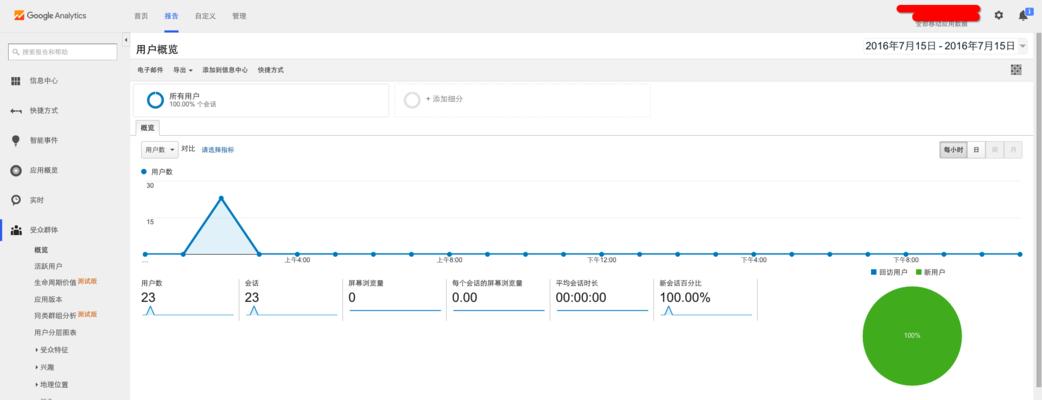Click 新会话百分比 100.00% metric
1042x400 pixels.
[x=706, y=298]
